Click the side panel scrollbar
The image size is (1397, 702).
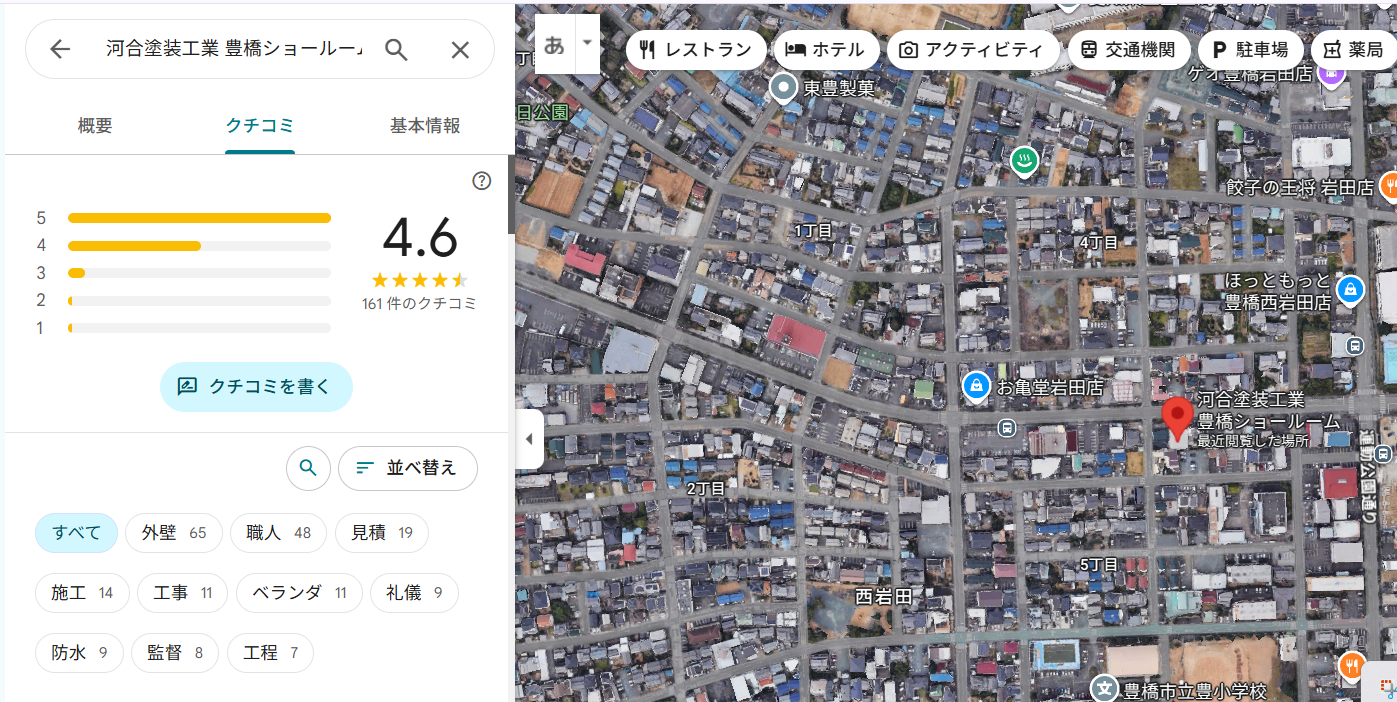tap(512, 195)
